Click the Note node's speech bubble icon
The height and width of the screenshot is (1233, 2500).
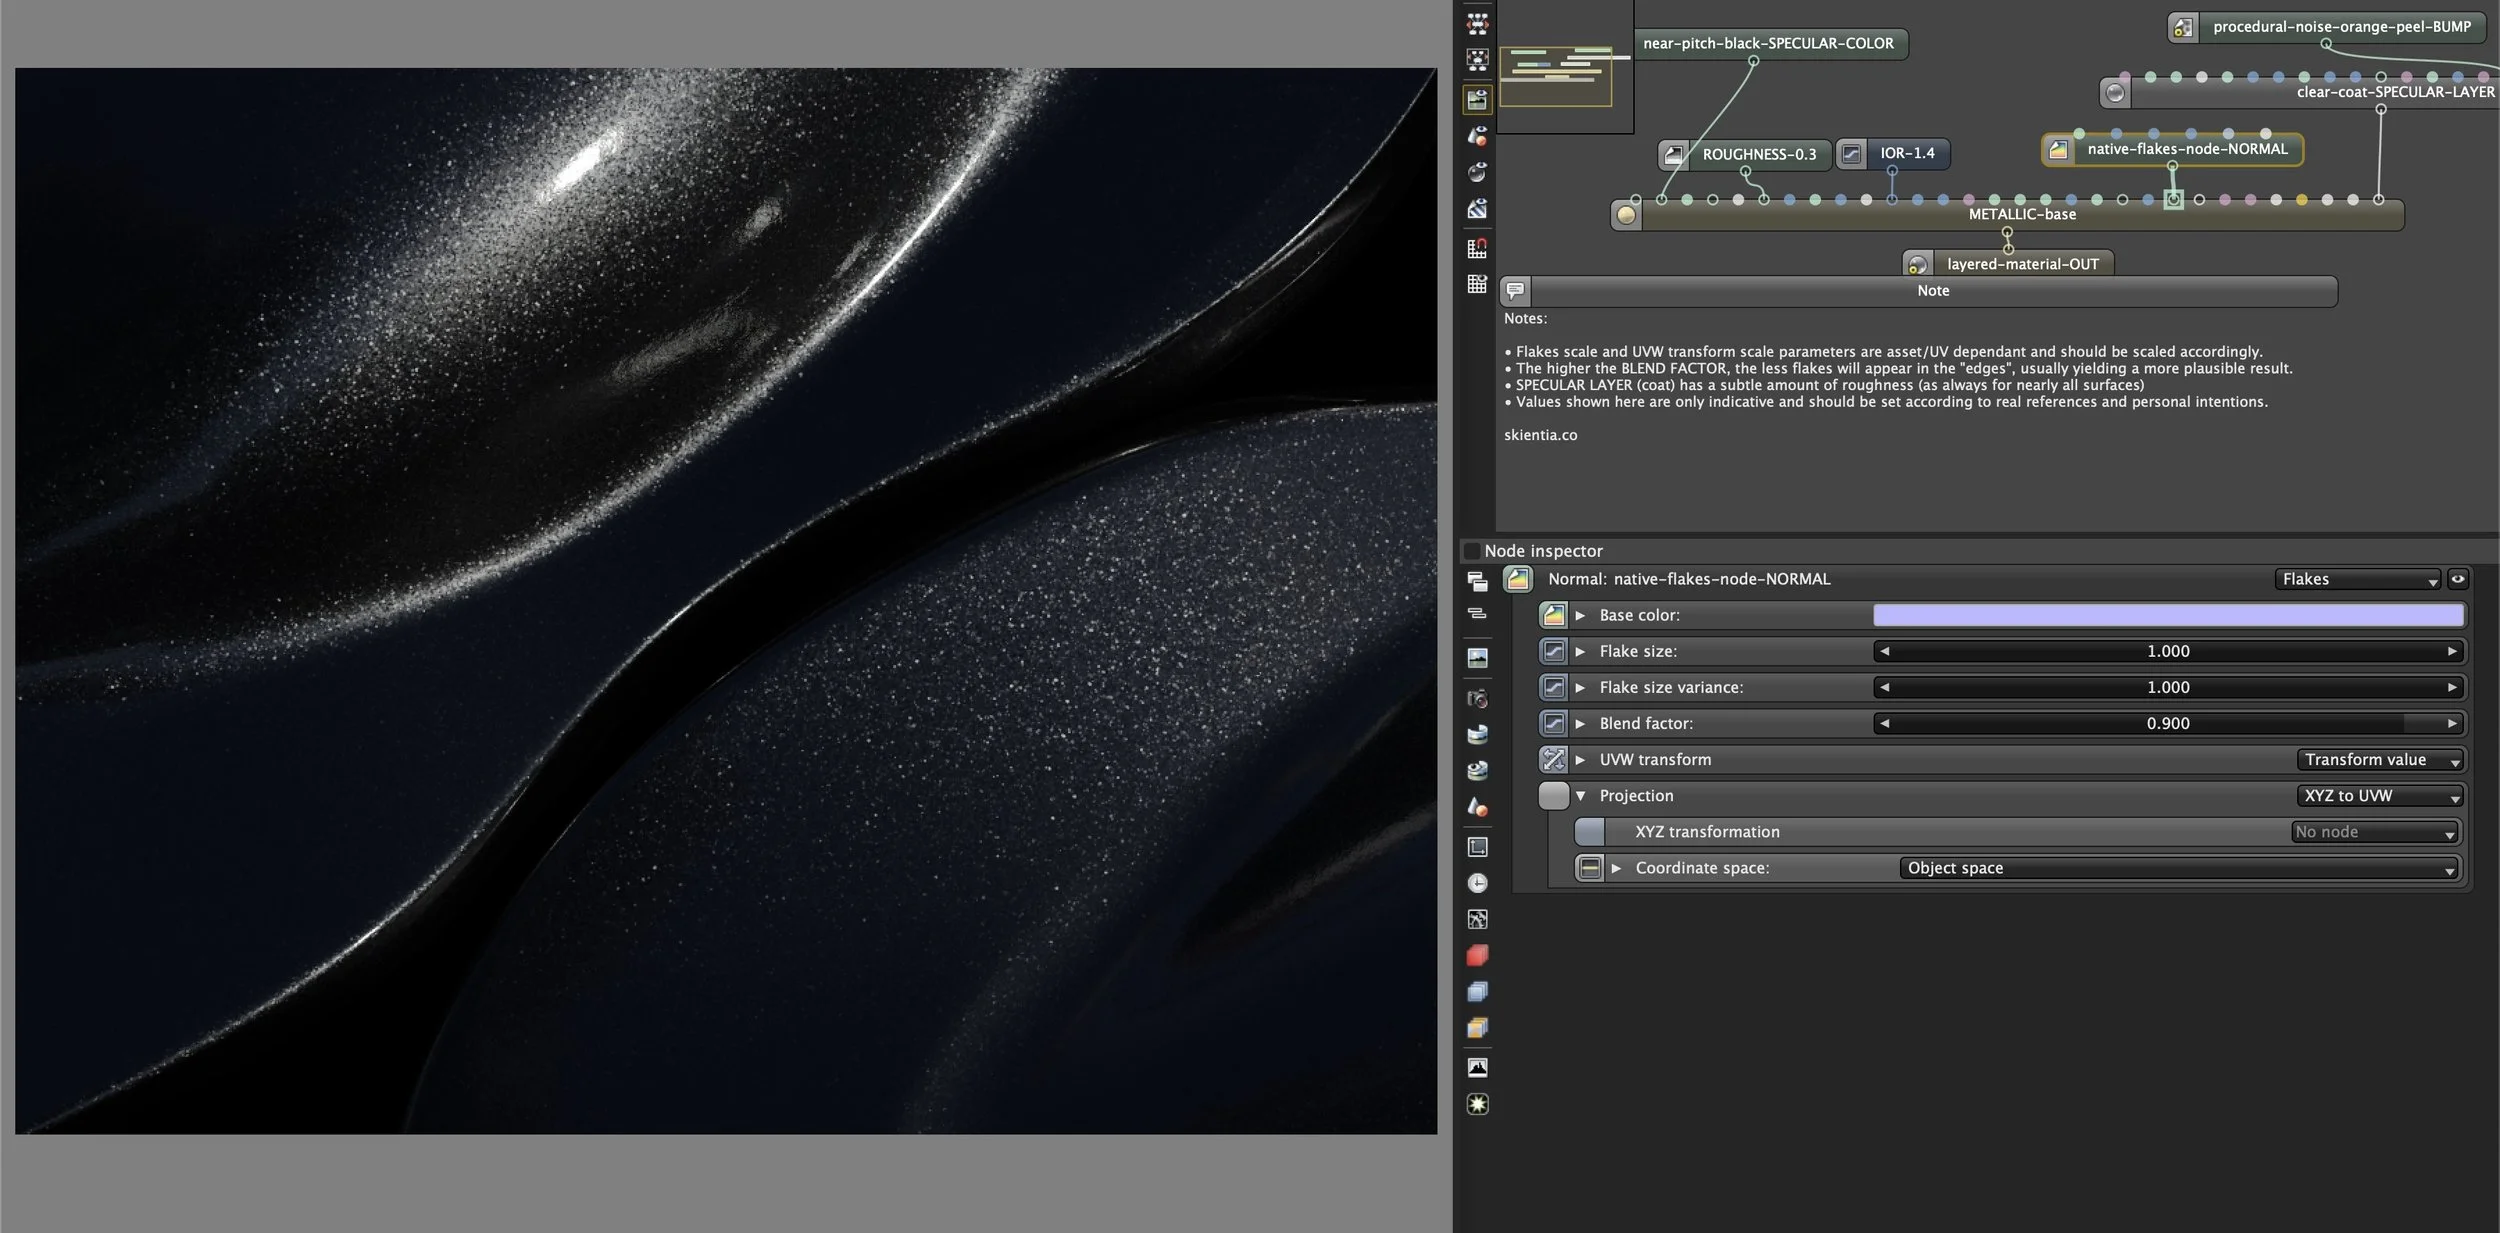tap(1515, 291)
